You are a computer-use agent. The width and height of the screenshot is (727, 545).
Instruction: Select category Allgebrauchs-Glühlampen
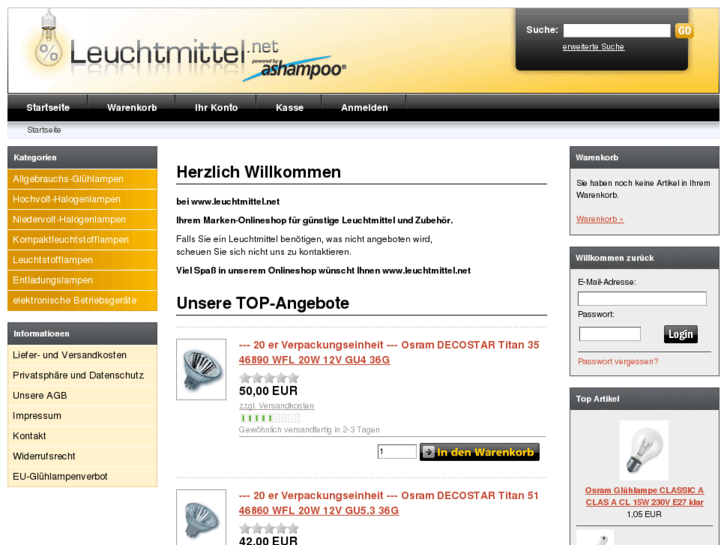[x=82, y=179]
